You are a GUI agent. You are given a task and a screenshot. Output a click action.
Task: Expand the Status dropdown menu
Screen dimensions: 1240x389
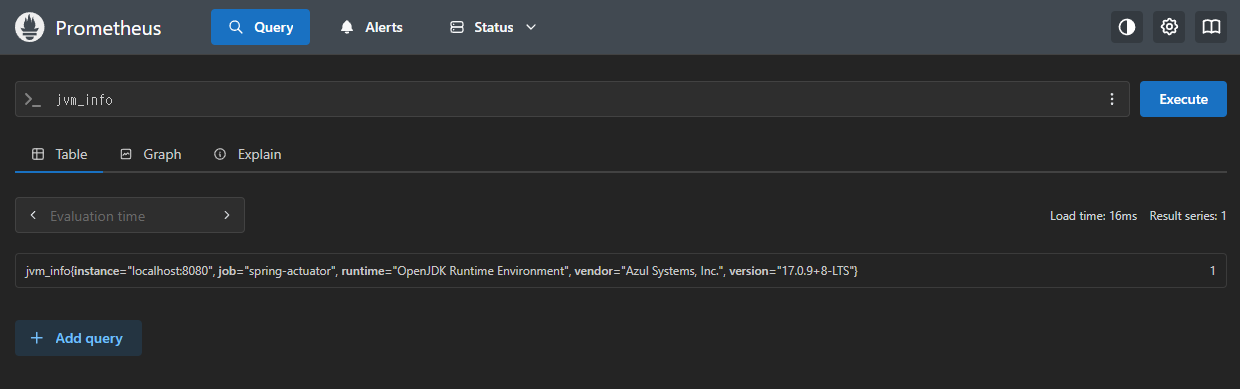coord(493,27)
